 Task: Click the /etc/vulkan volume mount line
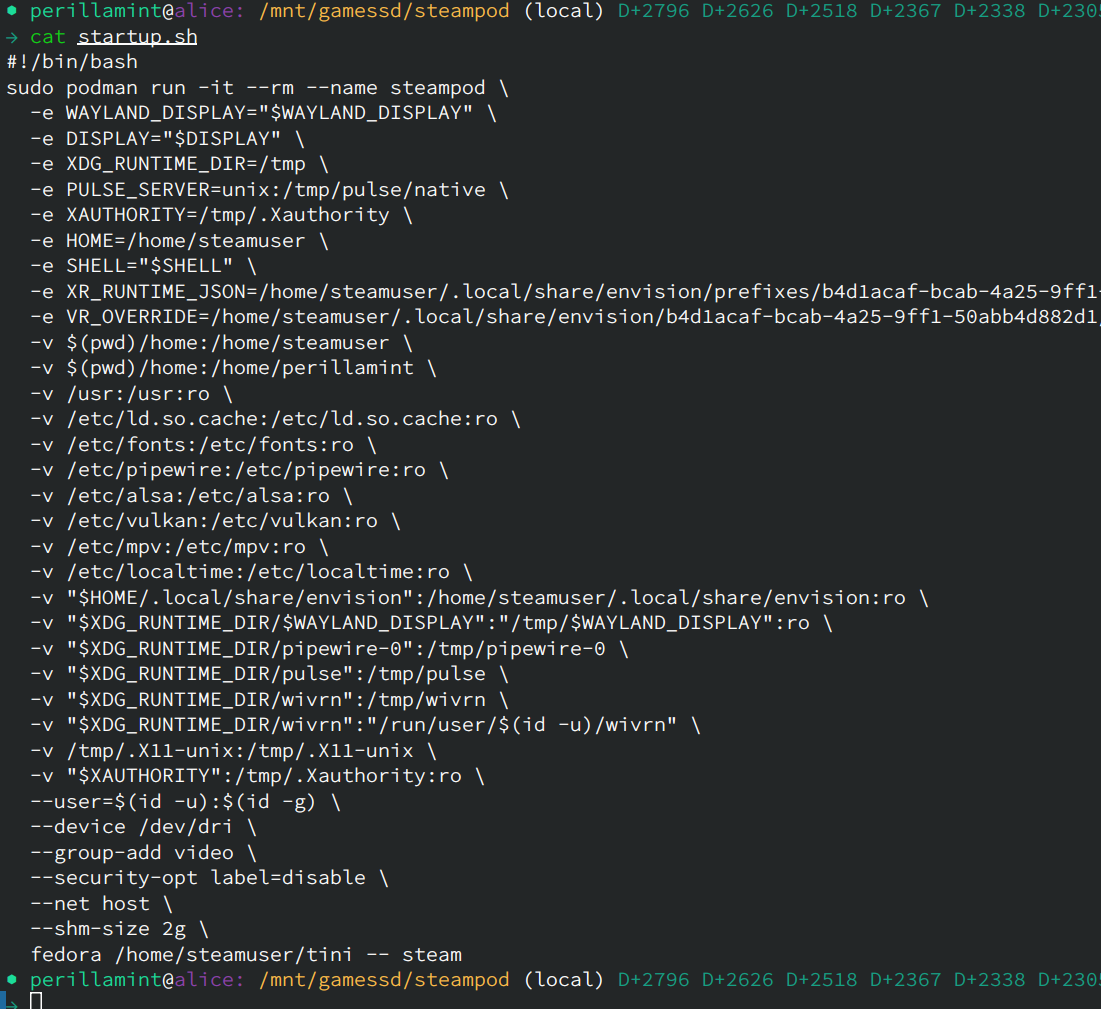215,521
